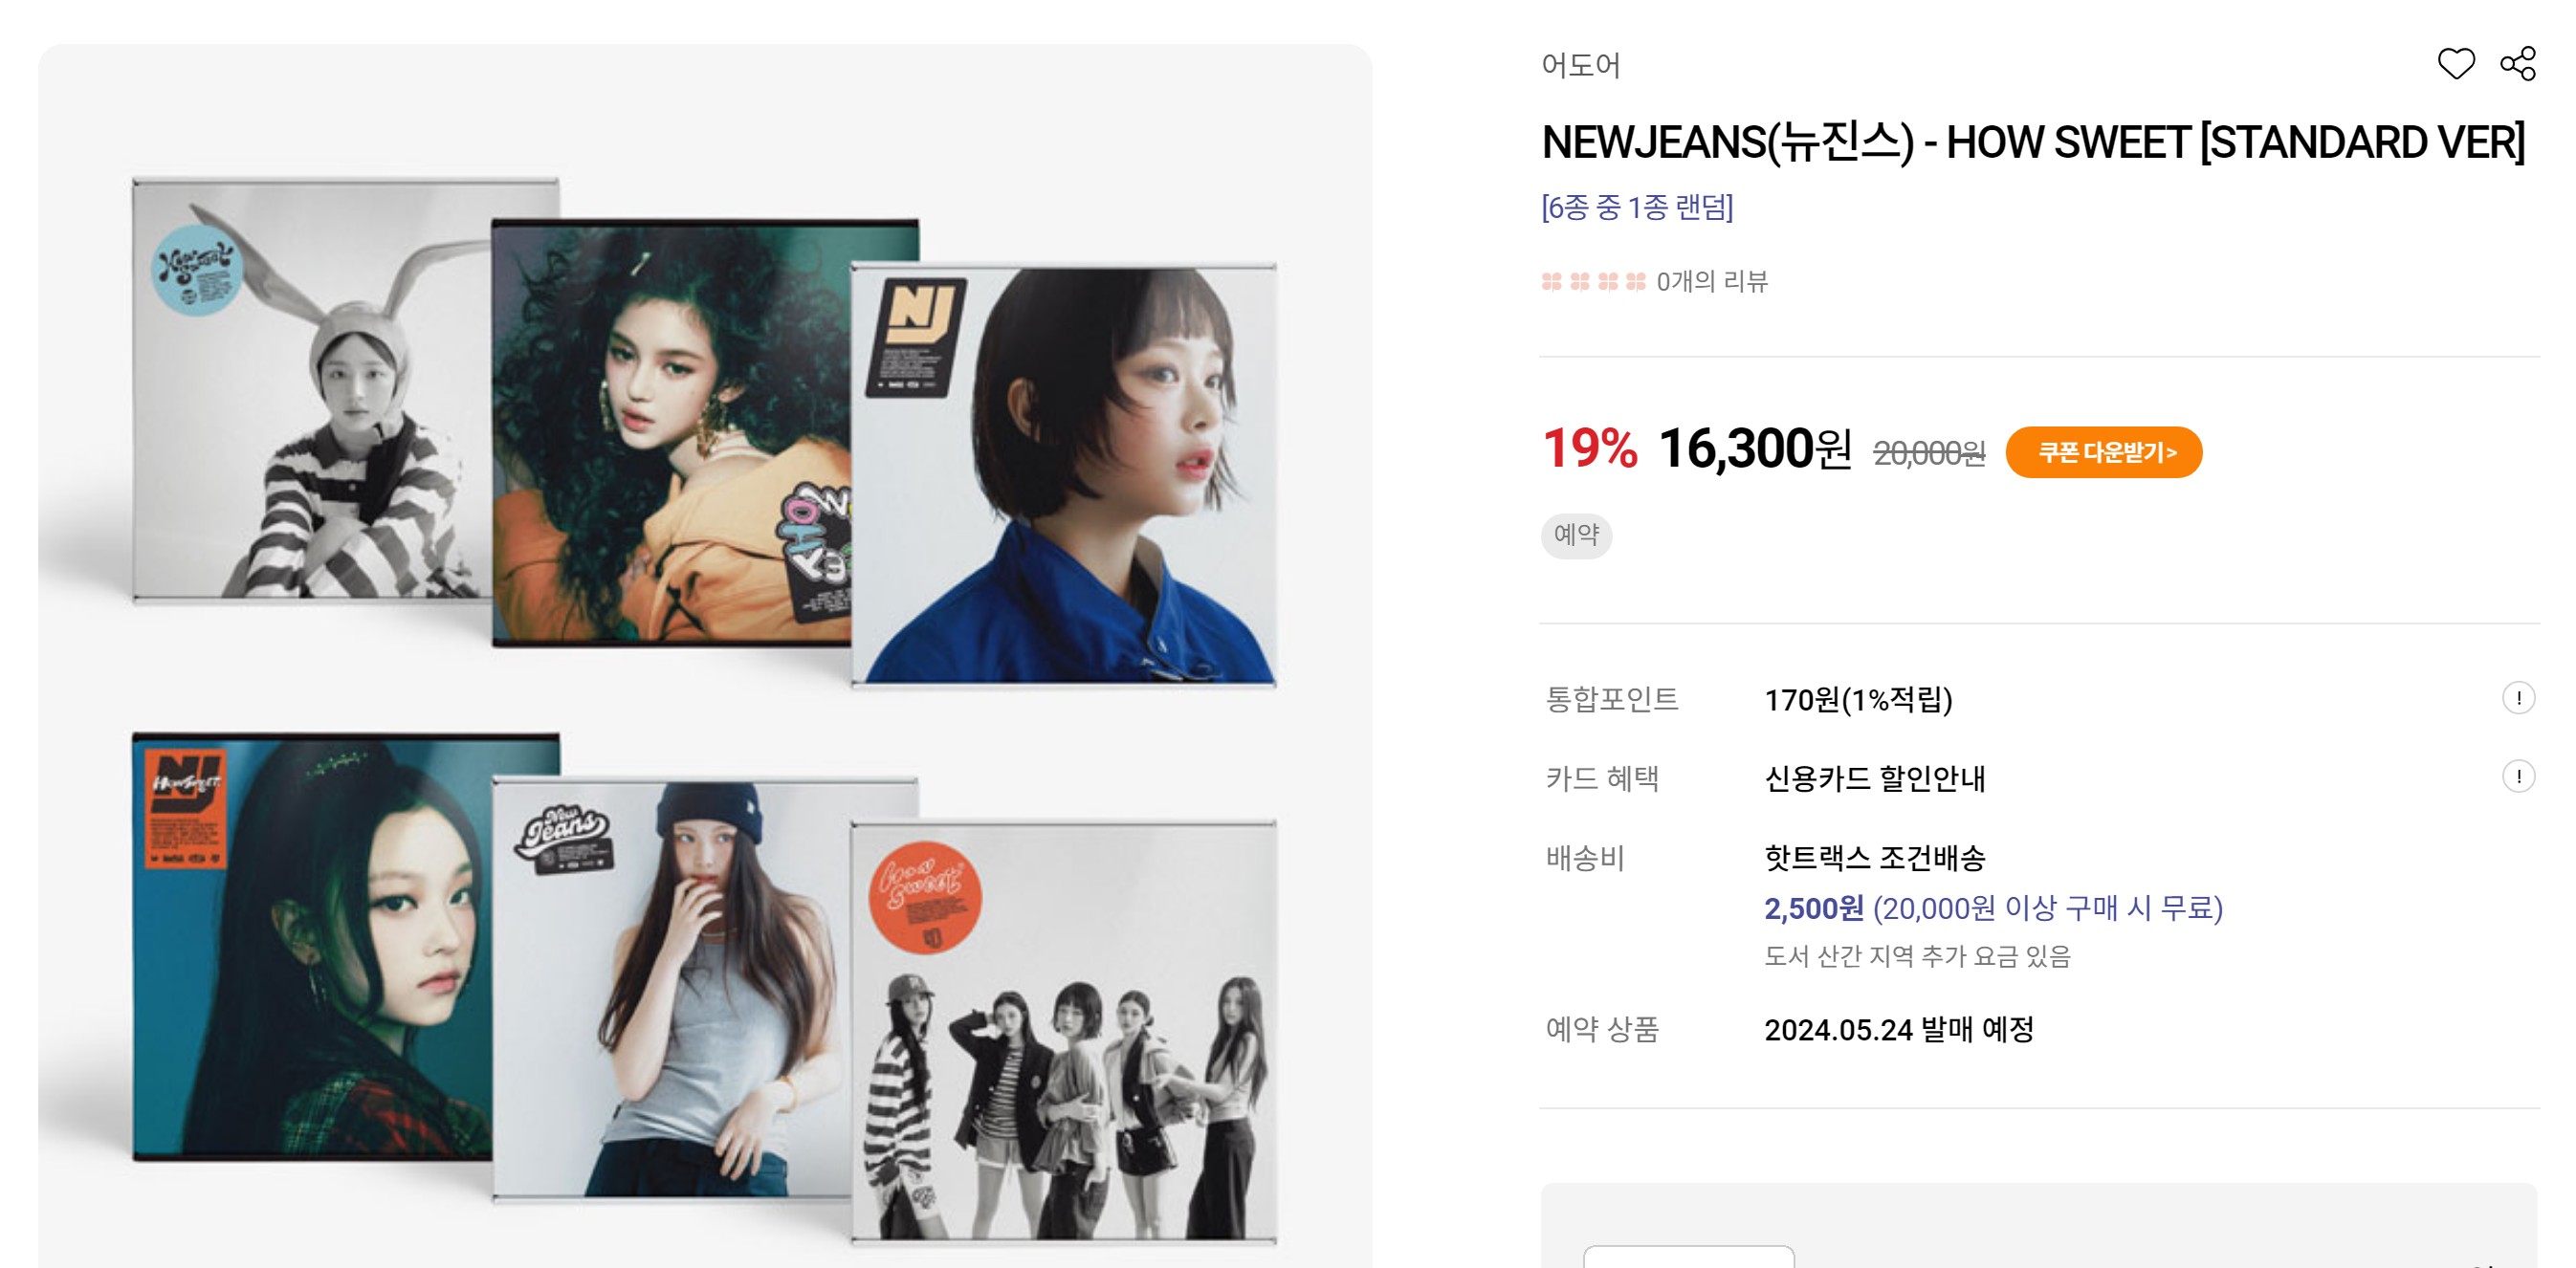The height and width of the screenshot is (1268, 2576).
Task: Click the 핫트랙스 조건배송 shipping text
Action: pyautogui.click(x=1874, y=857)
